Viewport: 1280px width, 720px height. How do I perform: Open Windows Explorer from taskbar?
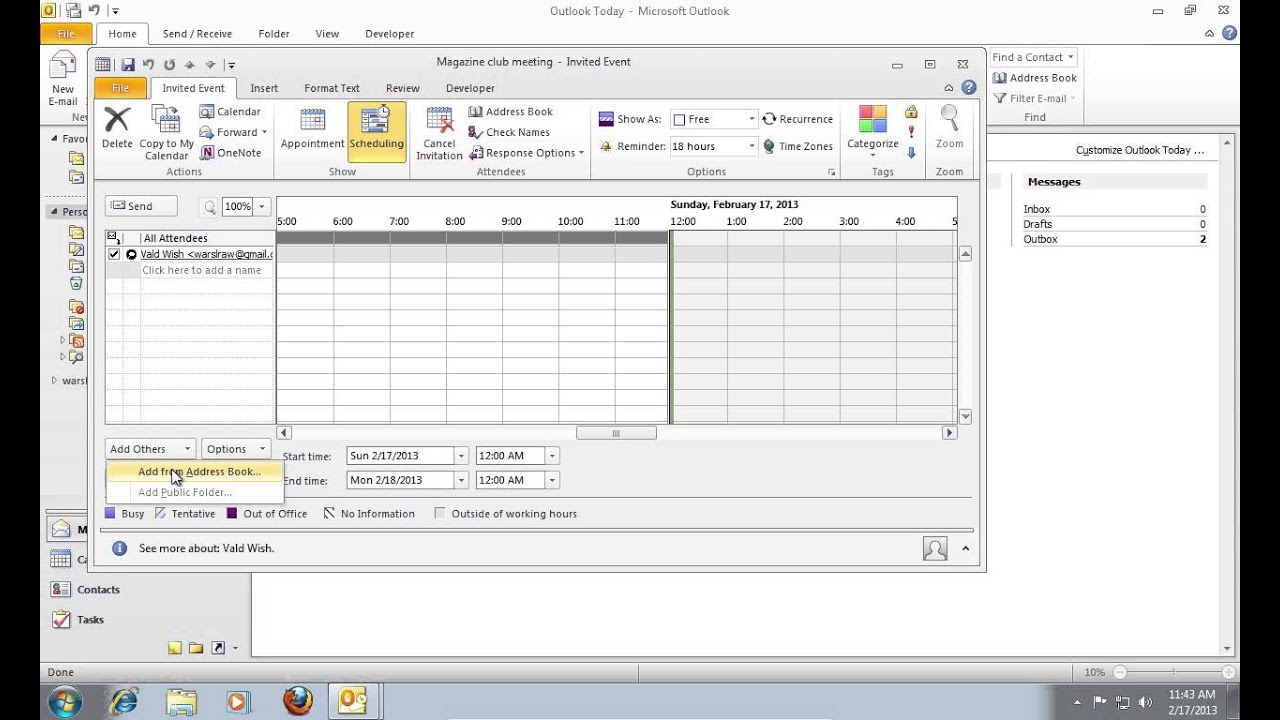coord(182,700)
